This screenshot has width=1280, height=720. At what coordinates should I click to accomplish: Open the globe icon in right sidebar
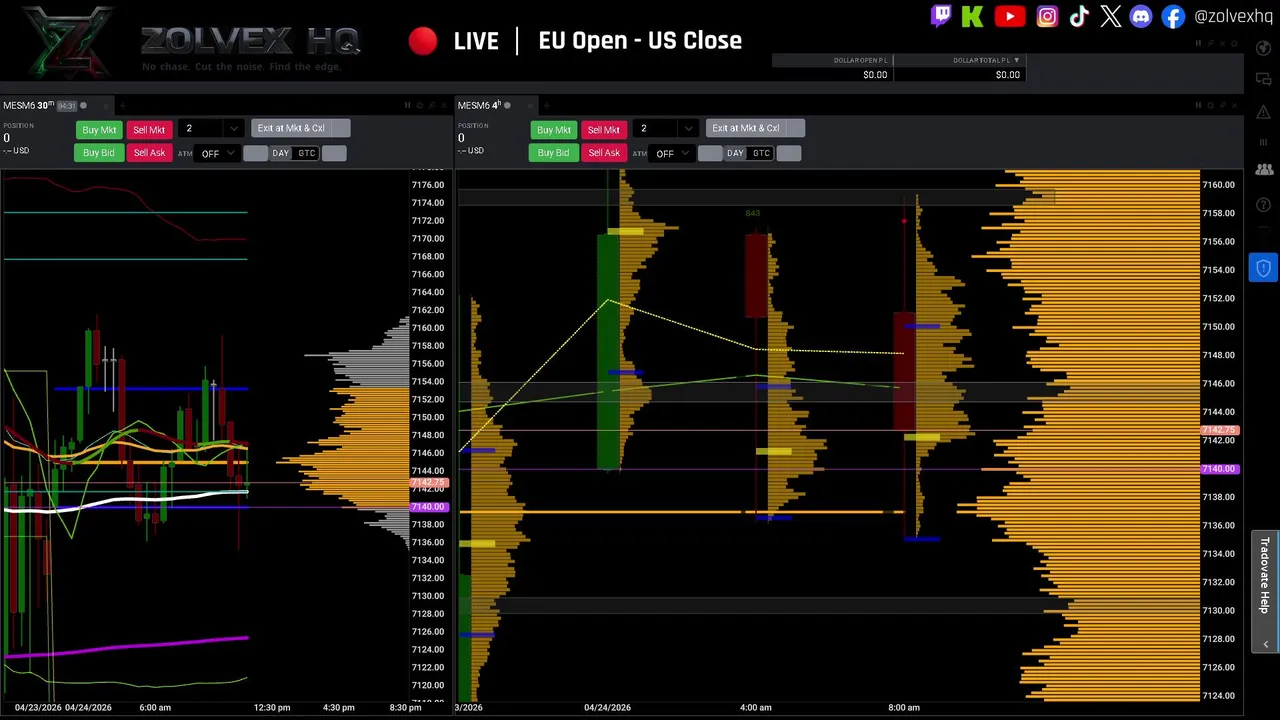tap(1263, 48)
